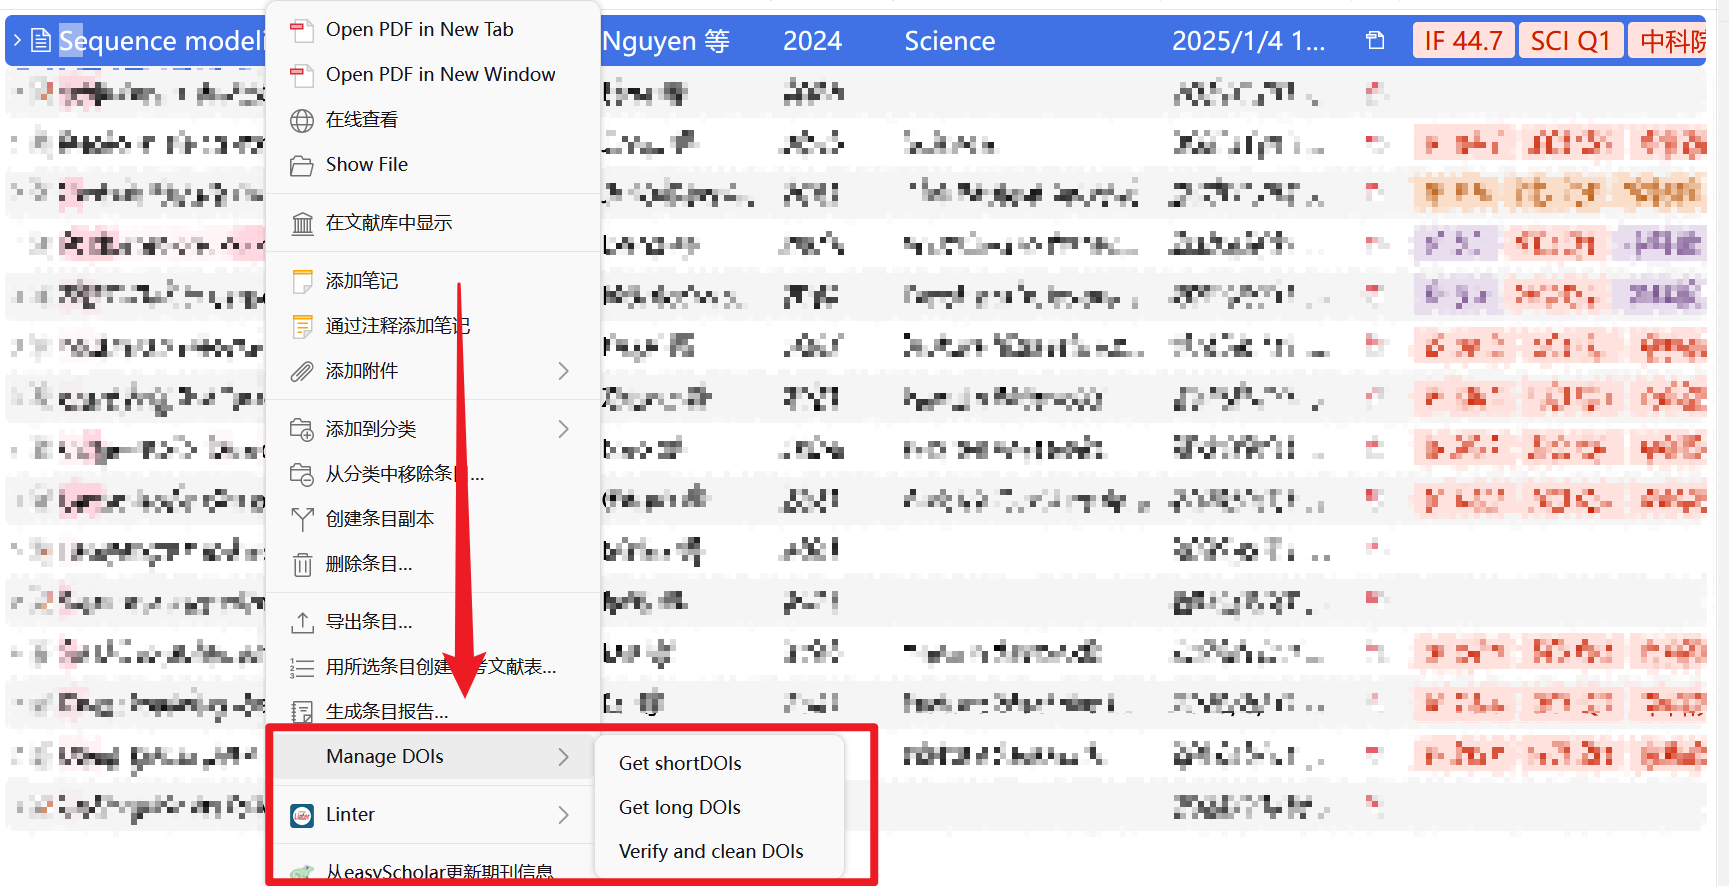Expand the Sequence modeling item row arrow
Screen dimensions: 1729x886
(x=17, y=41)
